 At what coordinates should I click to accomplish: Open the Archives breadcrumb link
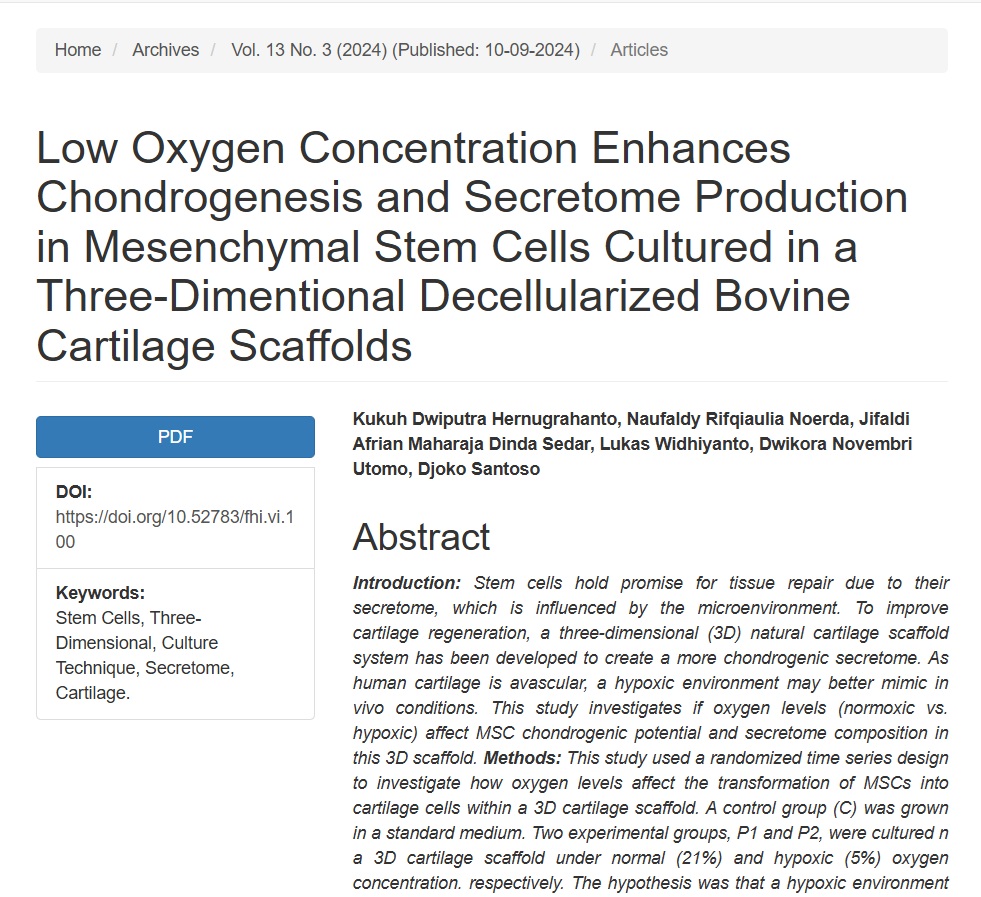(x=165, y=50)
